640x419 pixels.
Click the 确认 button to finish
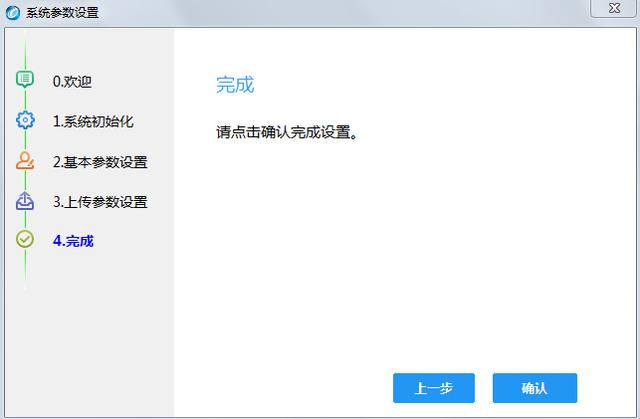click(x=535, y=388)
